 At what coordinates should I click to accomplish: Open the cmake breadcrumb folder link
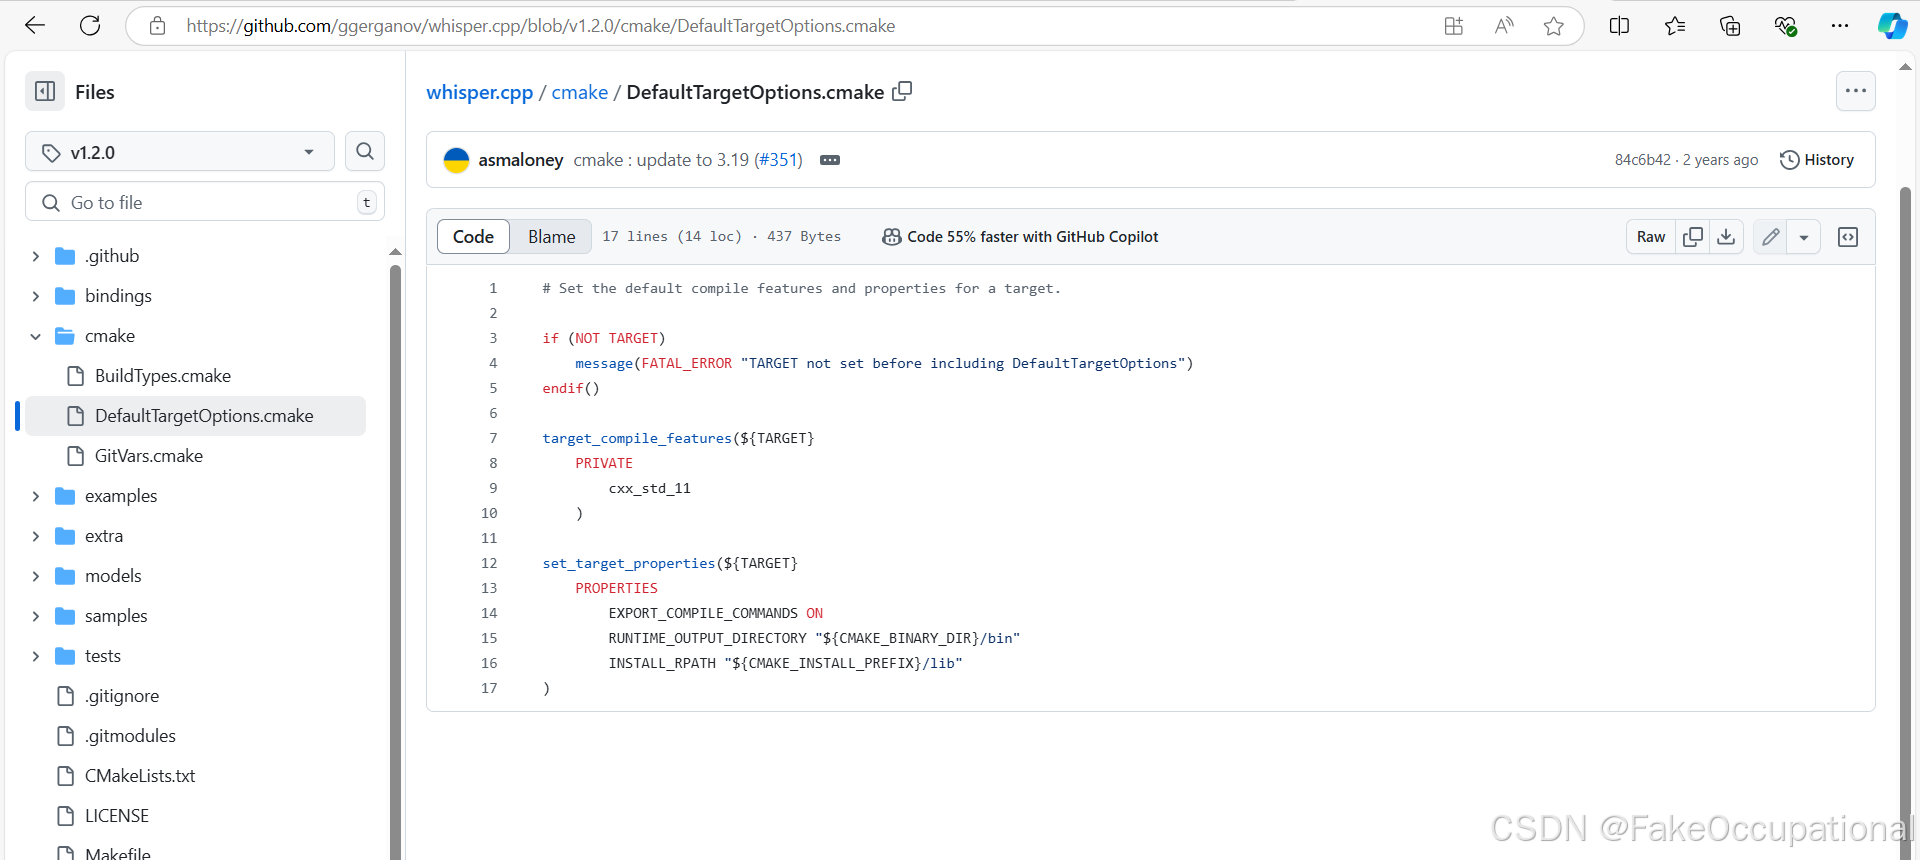coord(580,92)
